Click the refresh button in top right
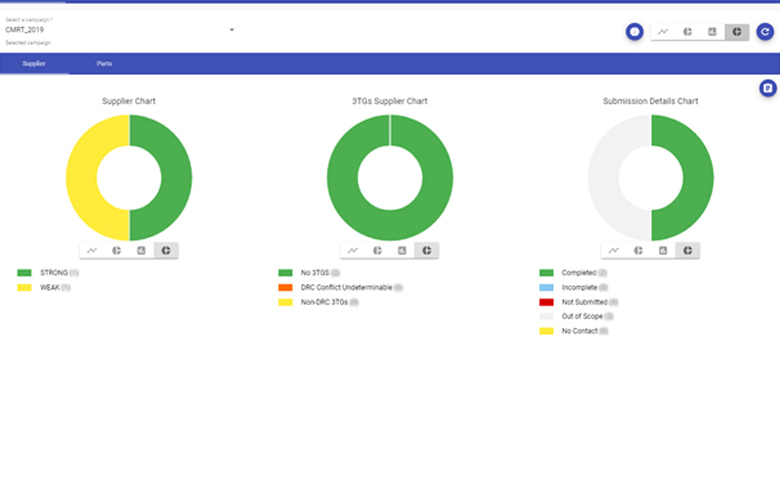Image resolution: width=780 pixels, height=488 pixels. (765, 32)
